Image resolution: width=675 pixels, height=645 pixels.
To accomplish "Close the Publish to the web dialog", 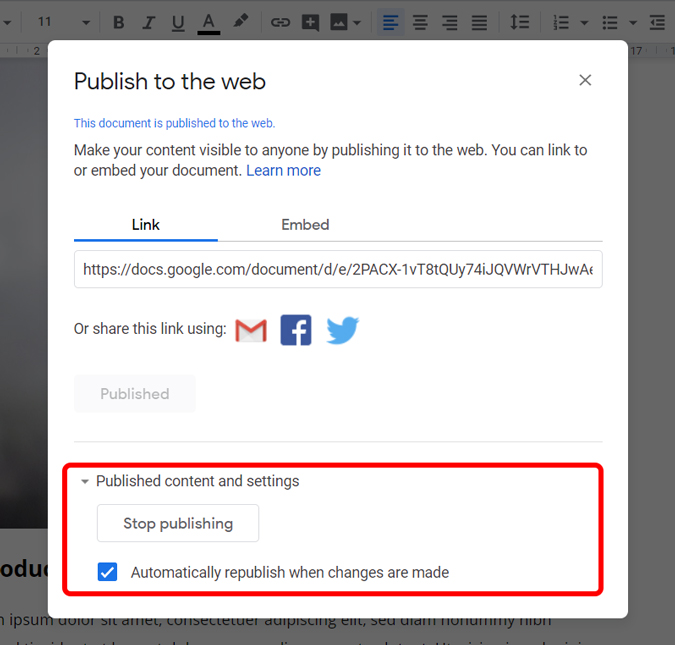I will 585,80.
